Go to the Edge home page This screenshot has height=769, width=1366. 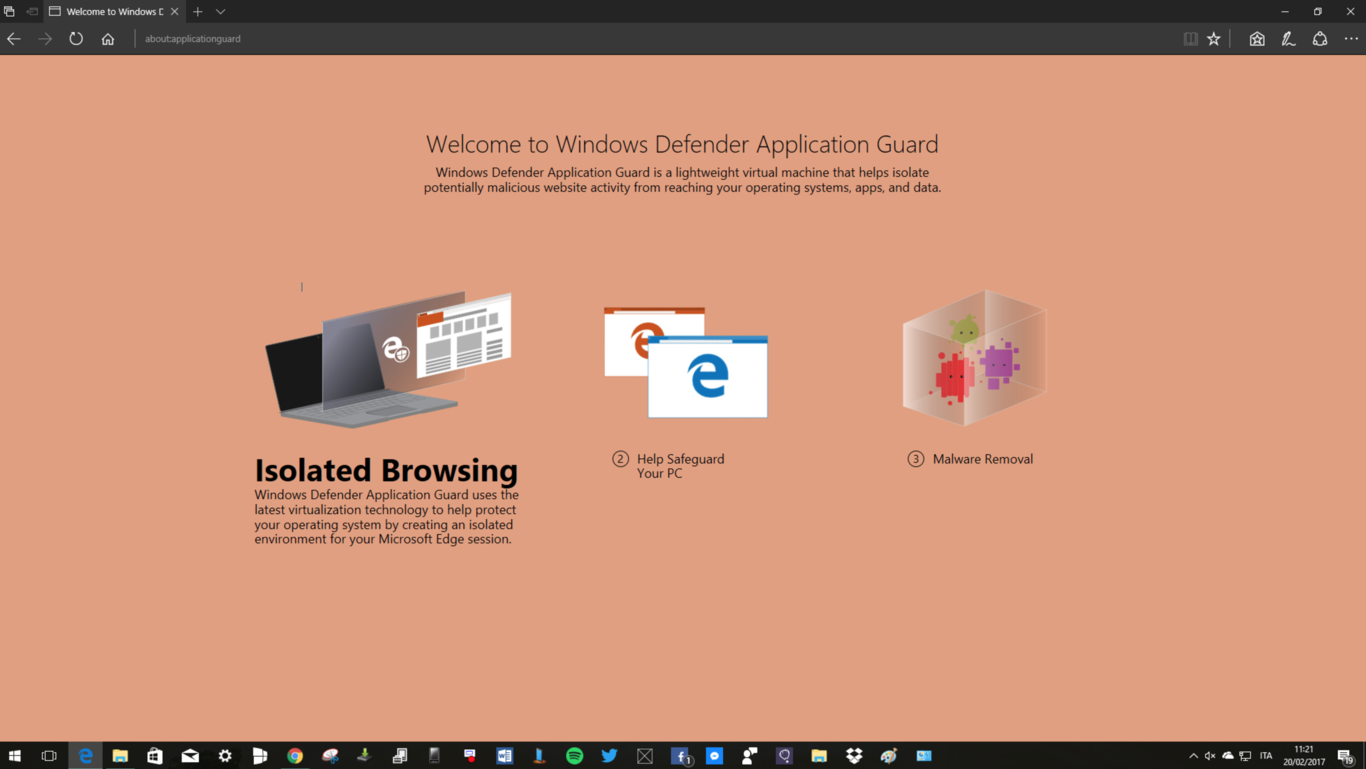click(108, 39)
